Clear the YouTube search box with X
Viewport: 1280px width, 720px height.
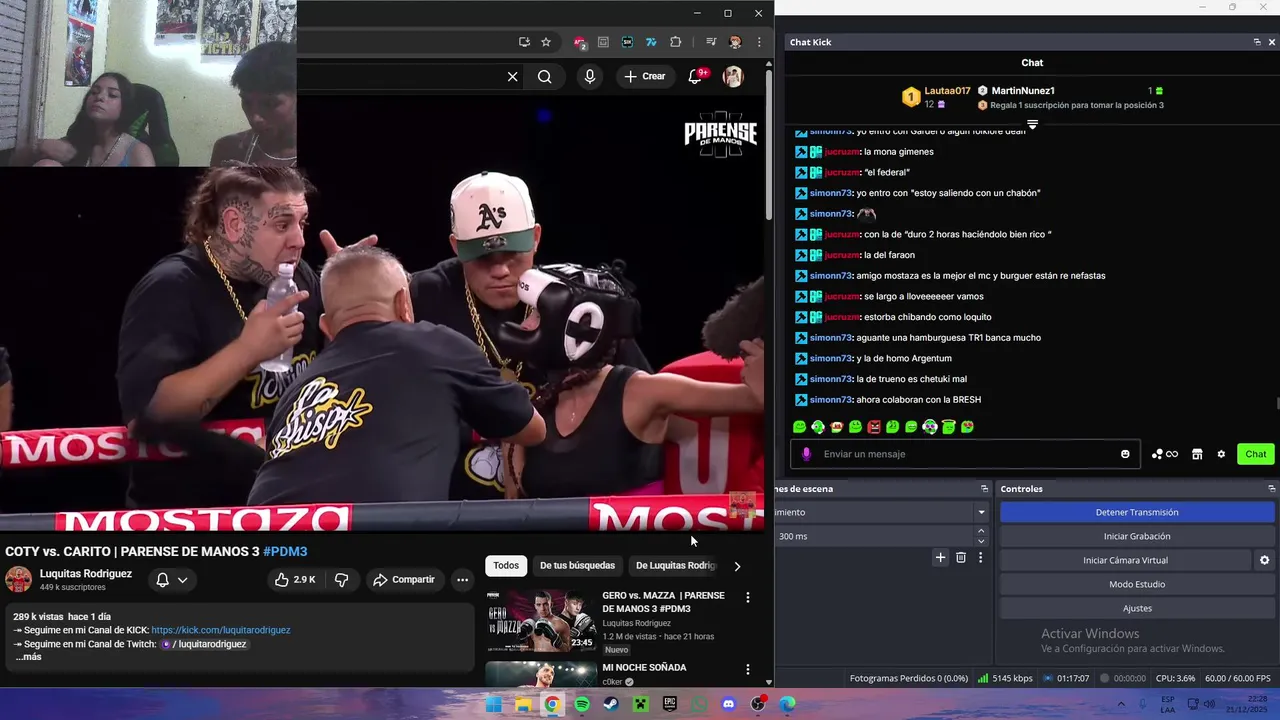point(512,76)
